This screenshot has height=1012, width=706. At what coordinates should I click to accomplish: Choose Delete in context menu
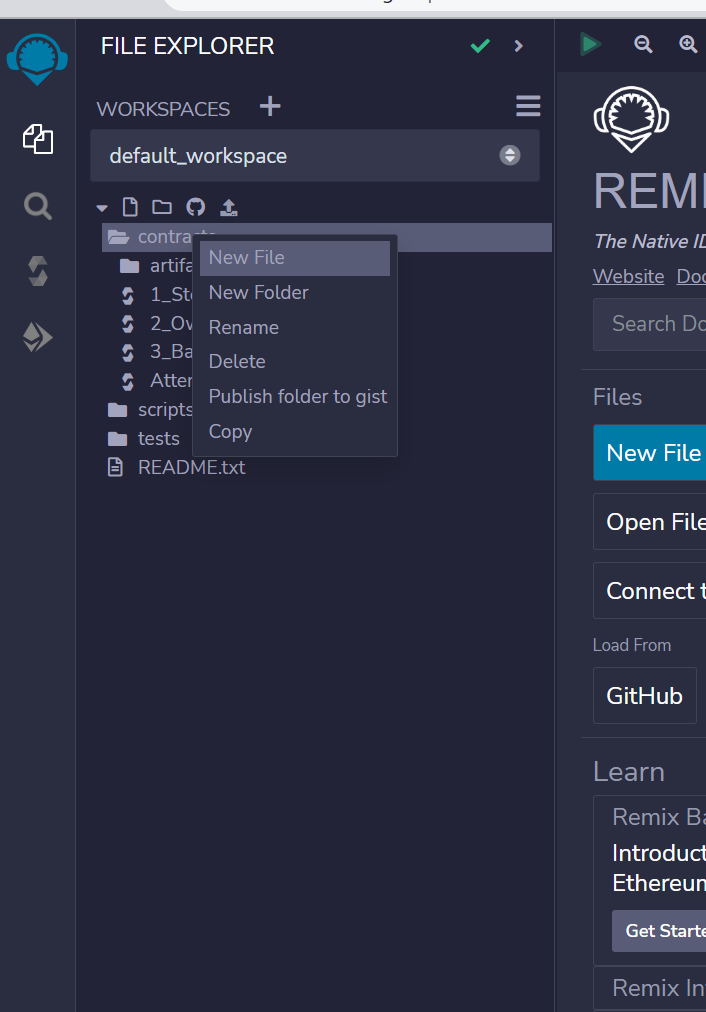[x=294, y=361]
